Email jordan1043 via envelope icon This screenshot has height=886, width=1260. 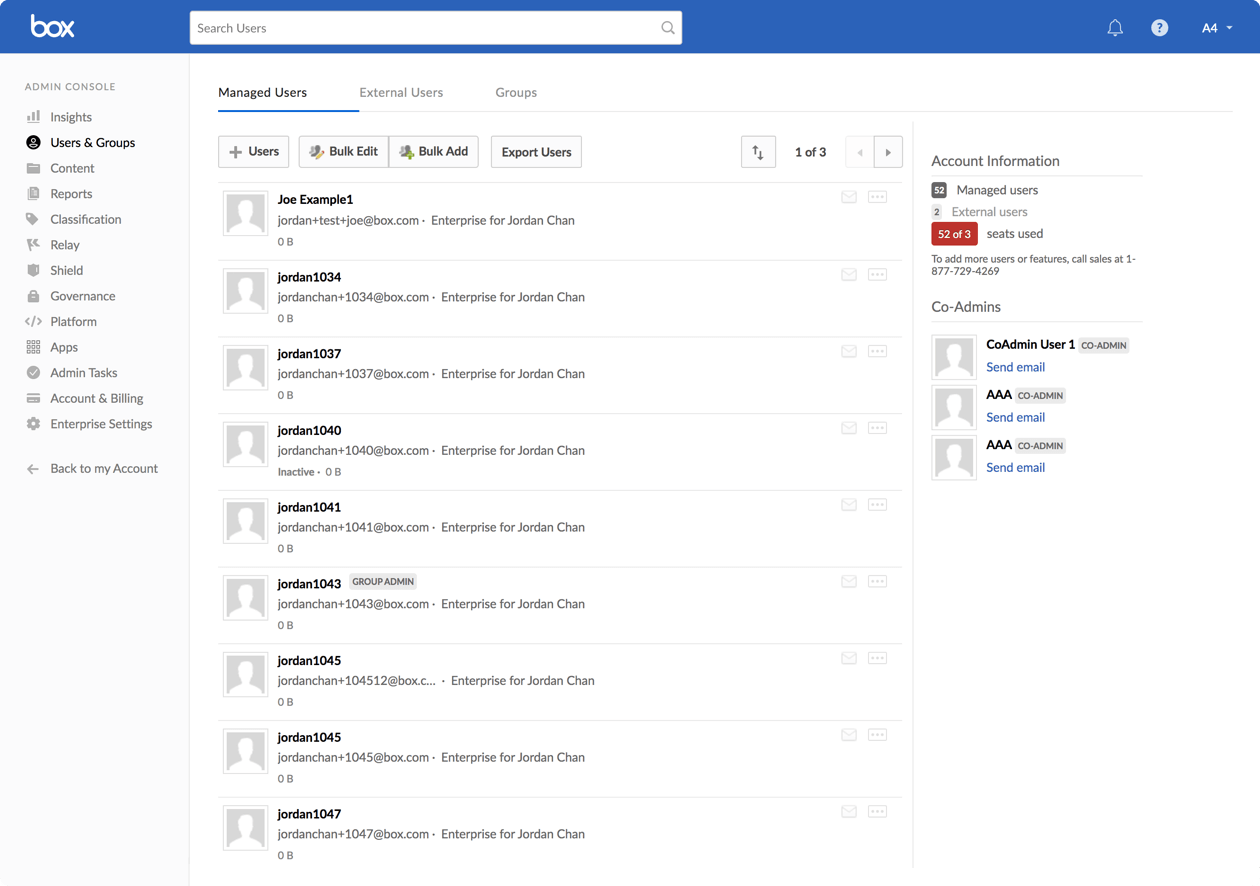849,581
